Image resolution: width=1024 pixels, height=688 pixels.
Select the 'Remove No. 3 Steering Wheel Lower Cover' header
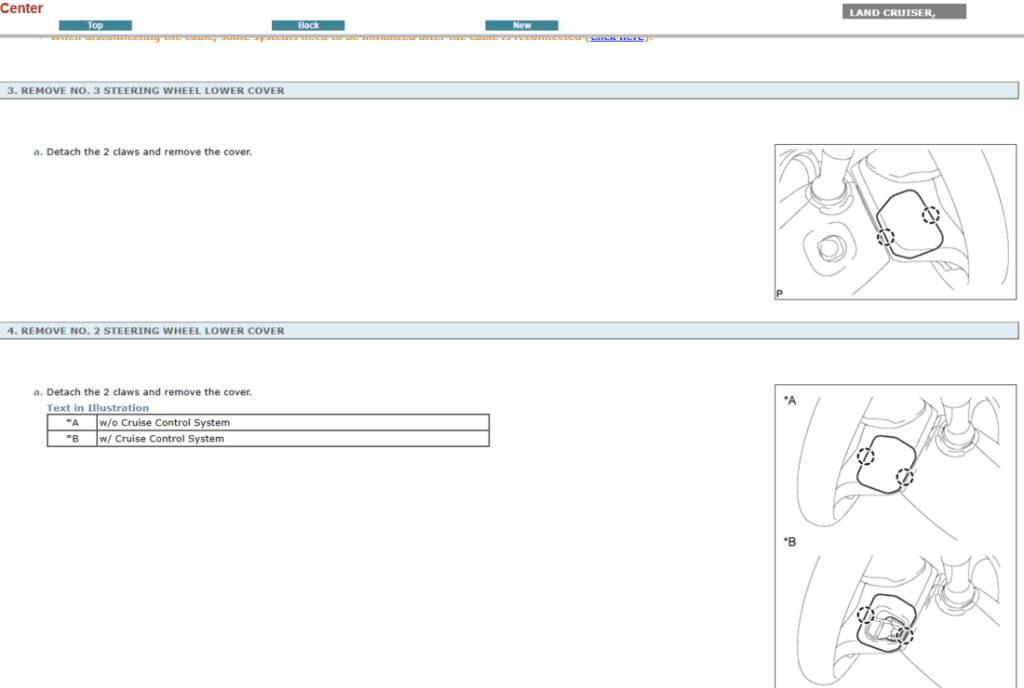pos(146,91)
